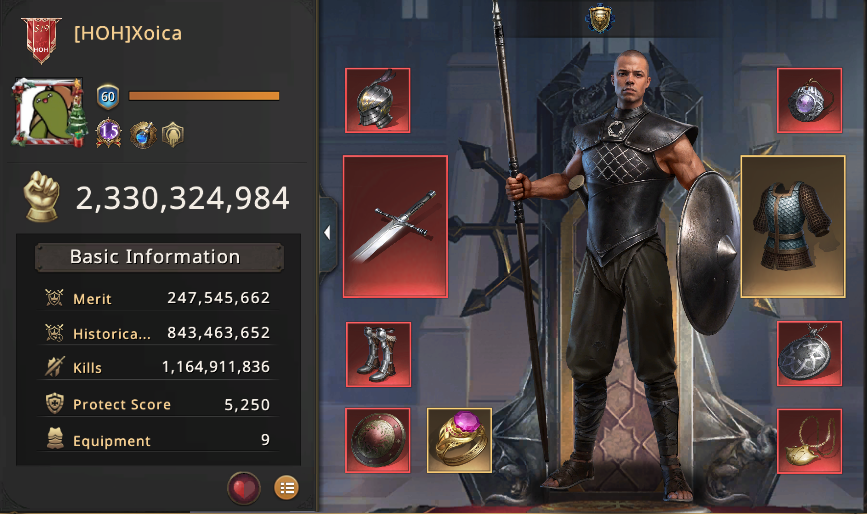Click the golden crest at top center
The image size is (867, 514).
tap(600, 19)
